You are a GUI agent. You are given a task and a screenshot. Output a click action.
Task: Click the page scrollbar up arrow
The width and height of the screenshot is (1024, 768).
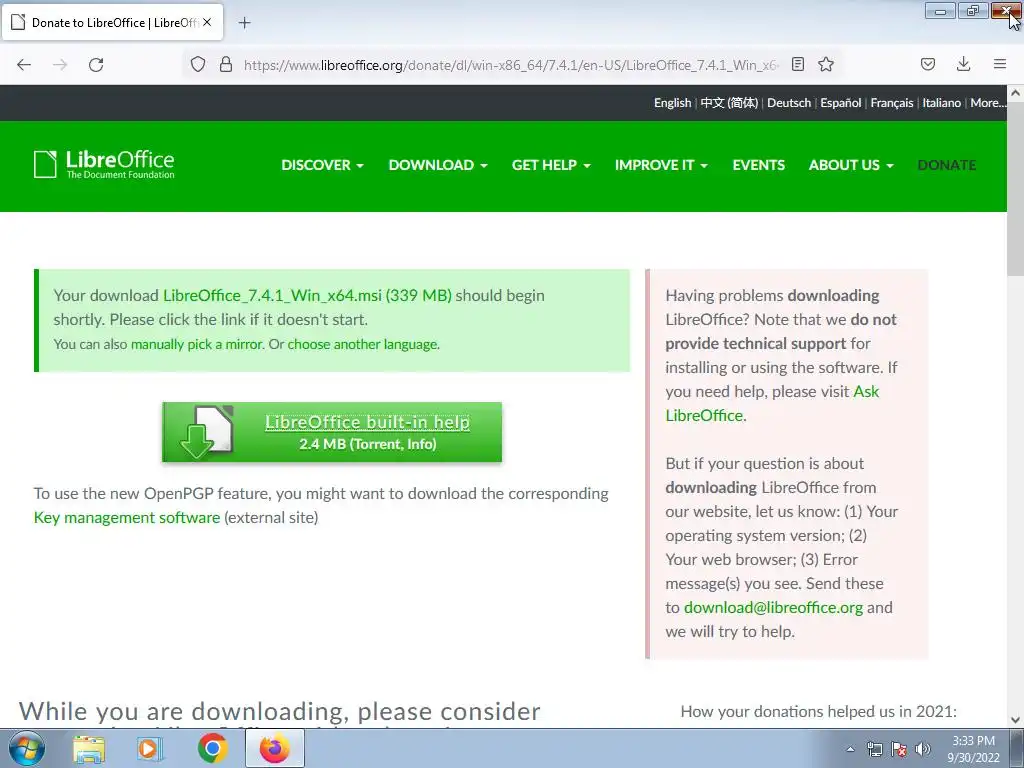pyautogui.click(x=1016, y=93)
